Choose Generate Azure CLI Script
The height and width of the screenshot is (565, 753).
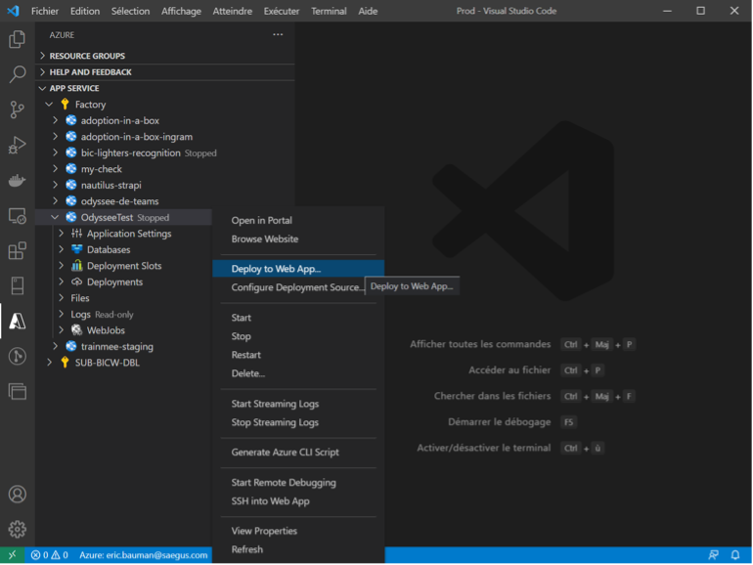click(298, 452)
